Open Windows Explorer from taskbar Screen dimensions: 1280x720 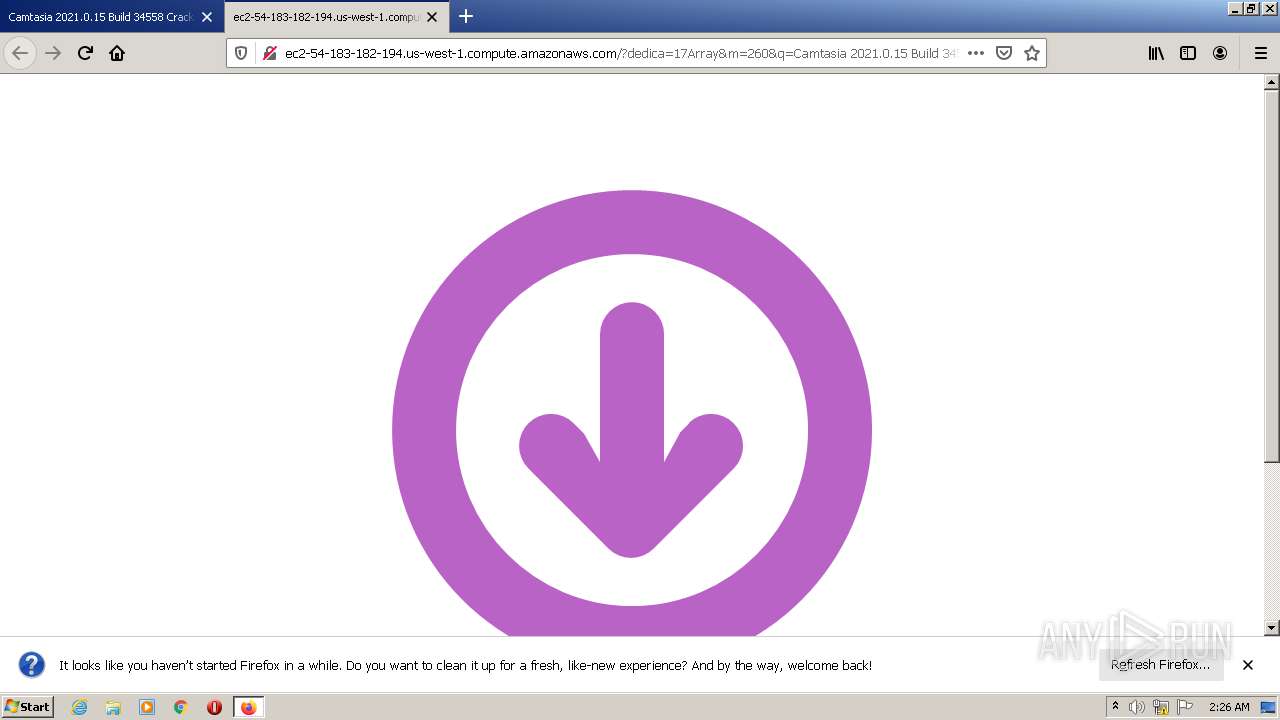click(x=113, y=707)
